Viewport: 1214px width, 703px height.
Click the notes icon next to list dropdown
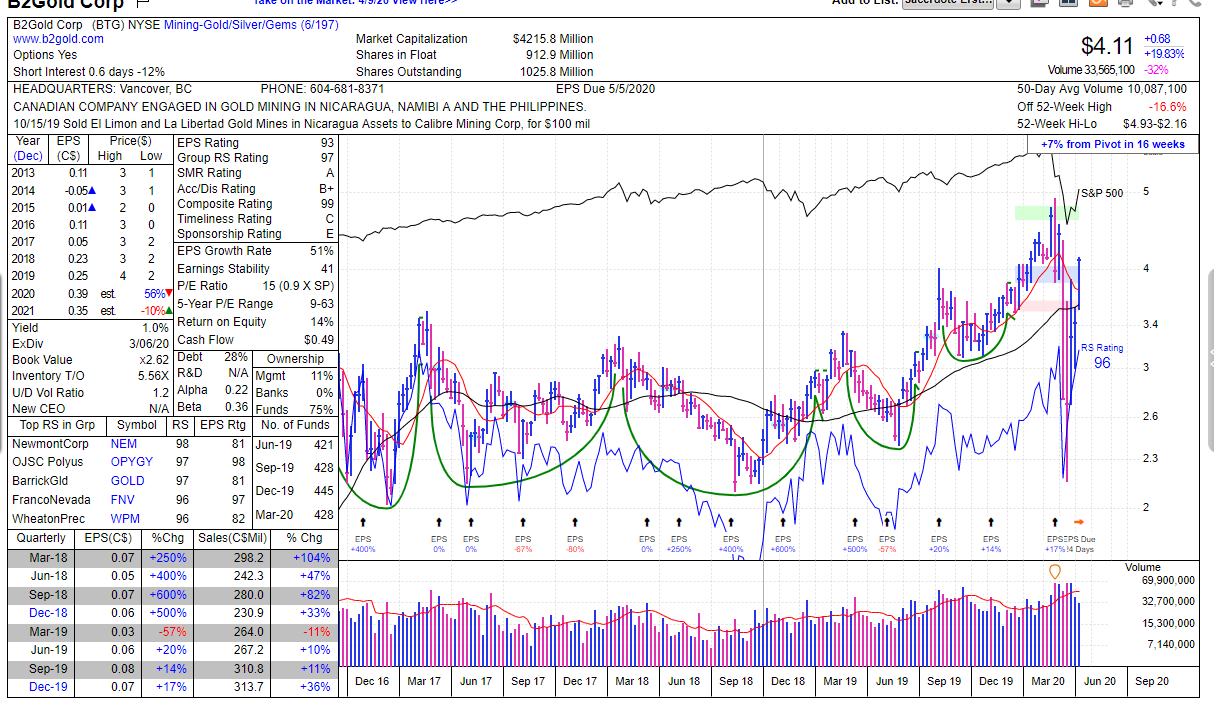point(1039,3)
